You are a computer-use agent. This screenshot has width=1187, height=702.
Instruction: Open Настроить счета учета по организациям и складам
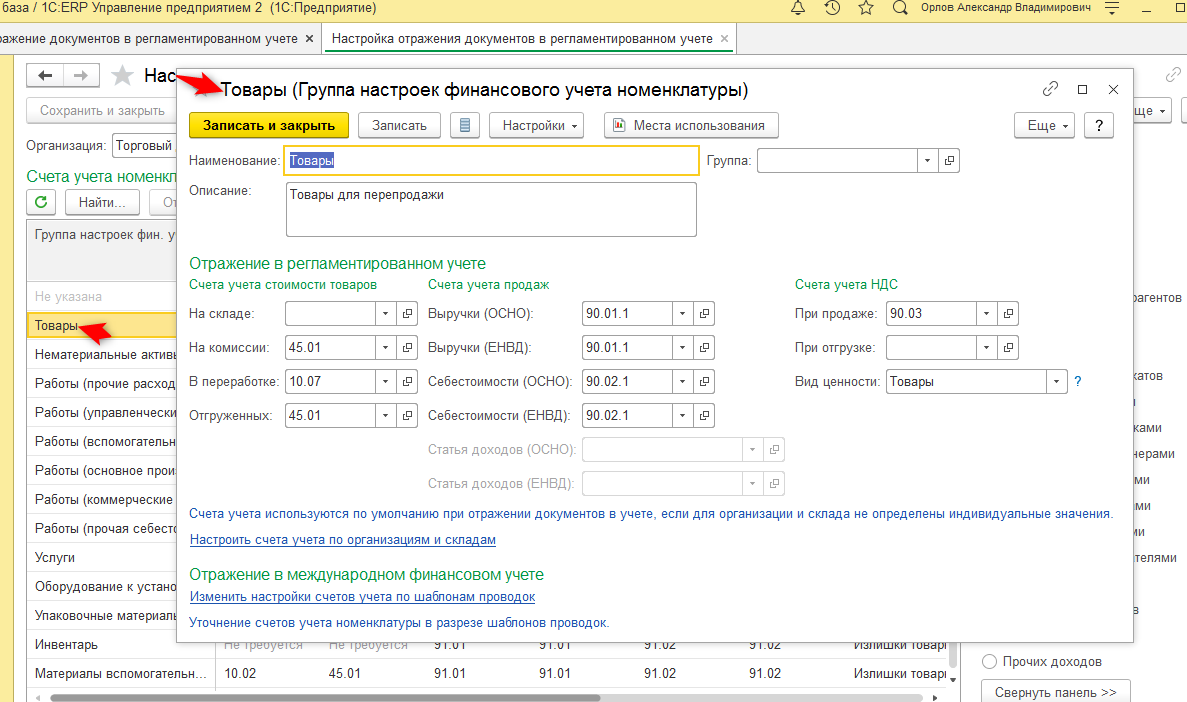click(x=343, y=539)
